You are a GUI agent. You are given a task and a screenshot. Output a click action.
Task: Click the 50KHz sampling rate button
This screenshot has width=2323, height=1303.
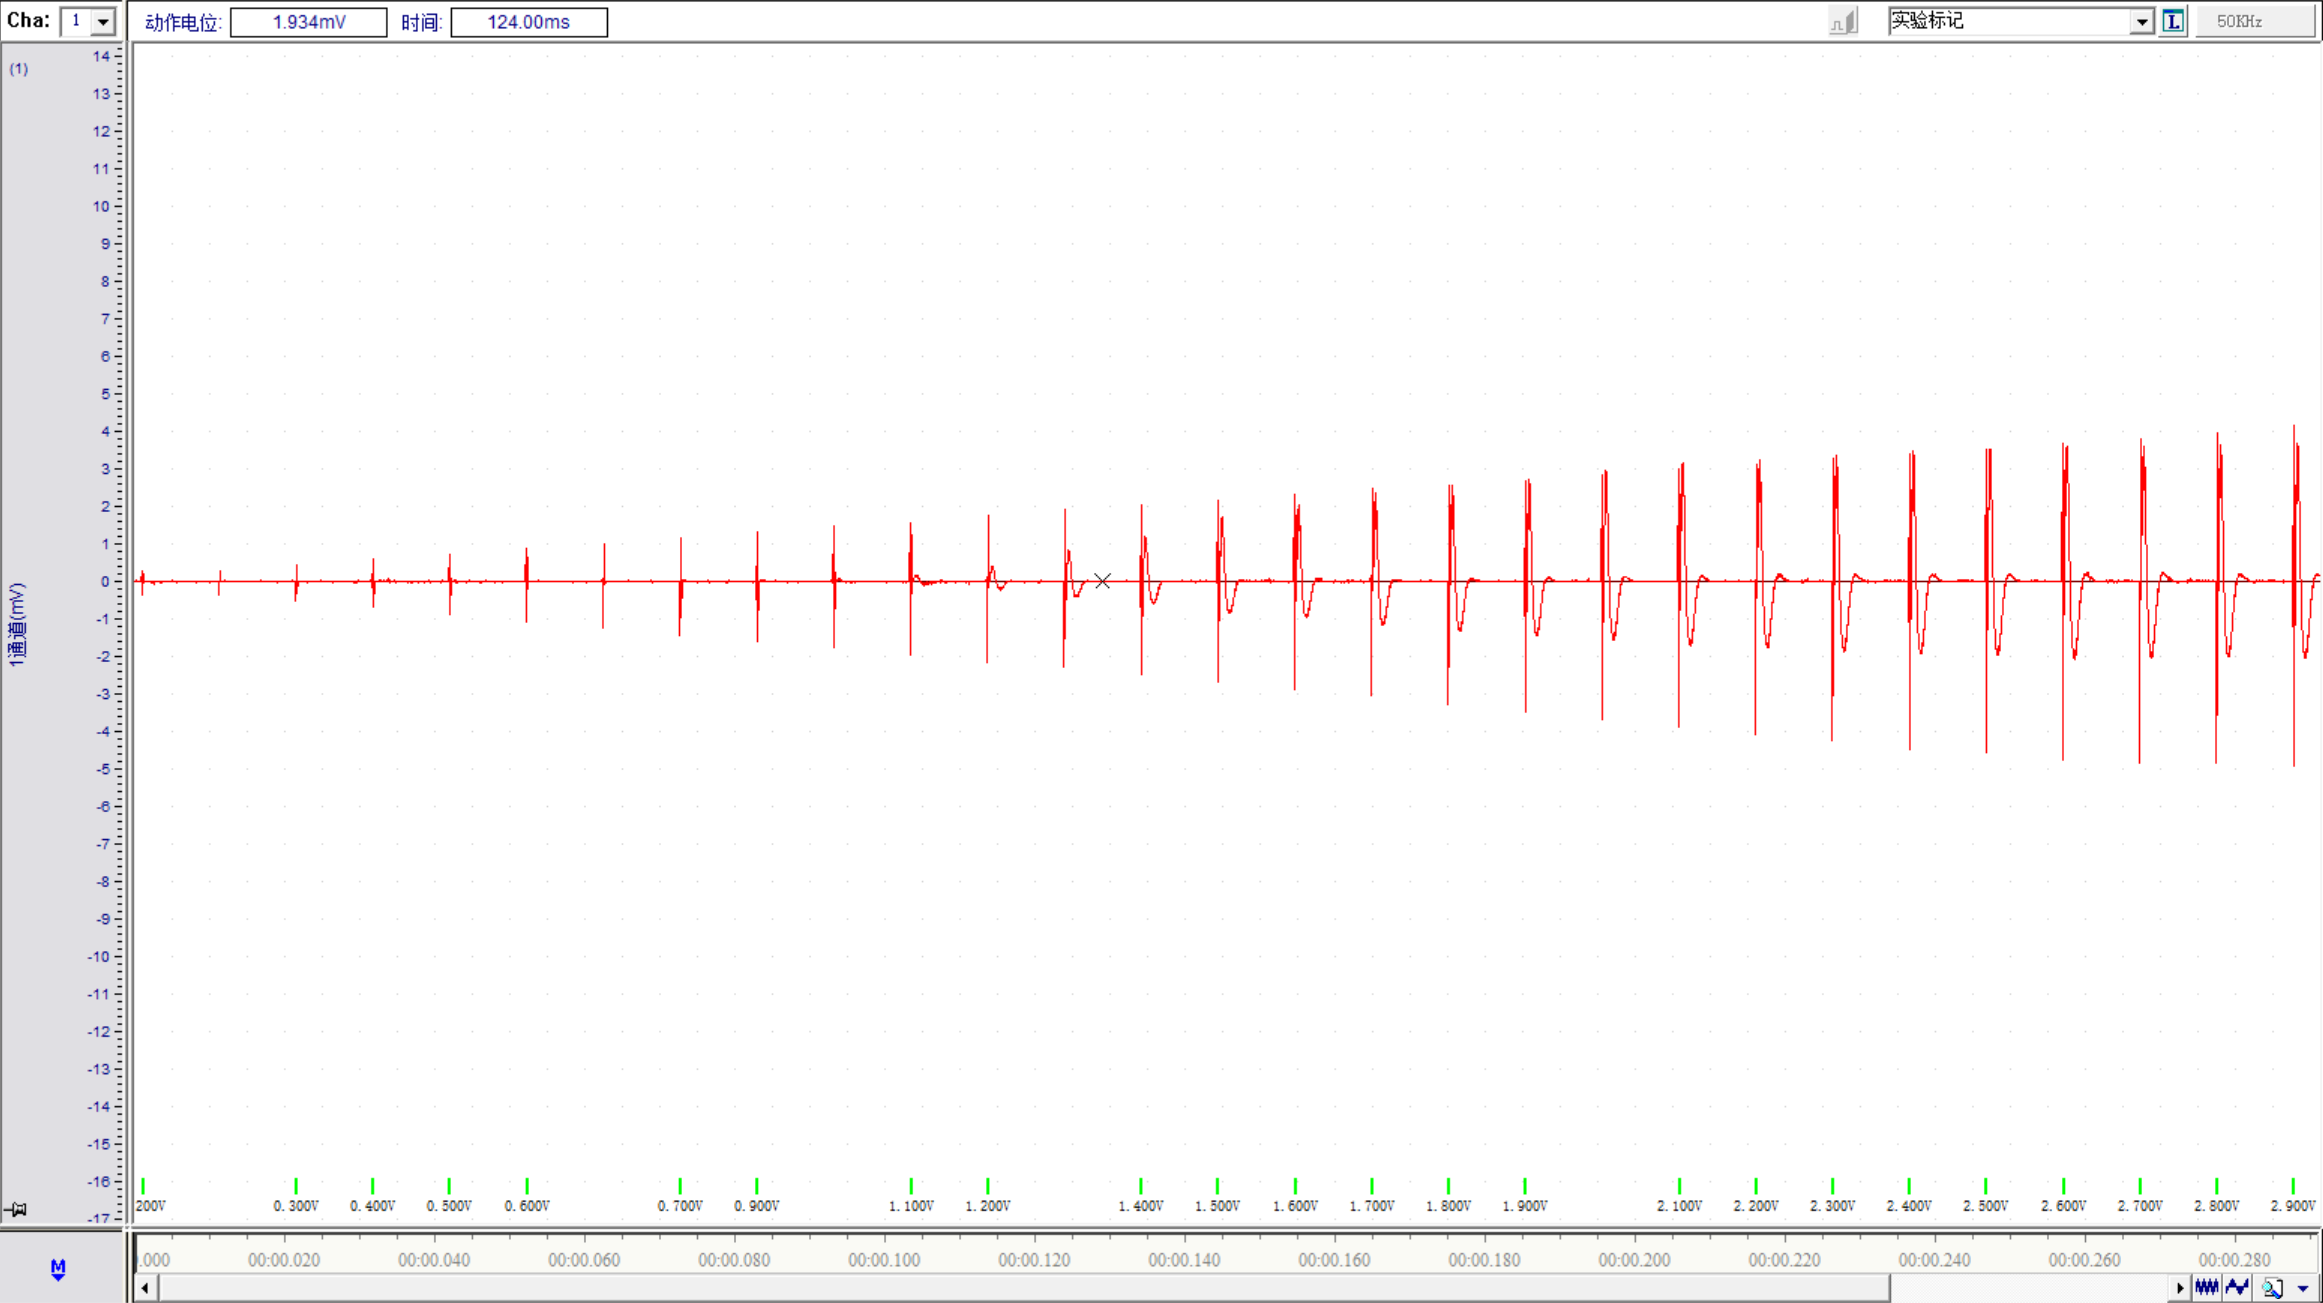click(x=2254, y=22)
